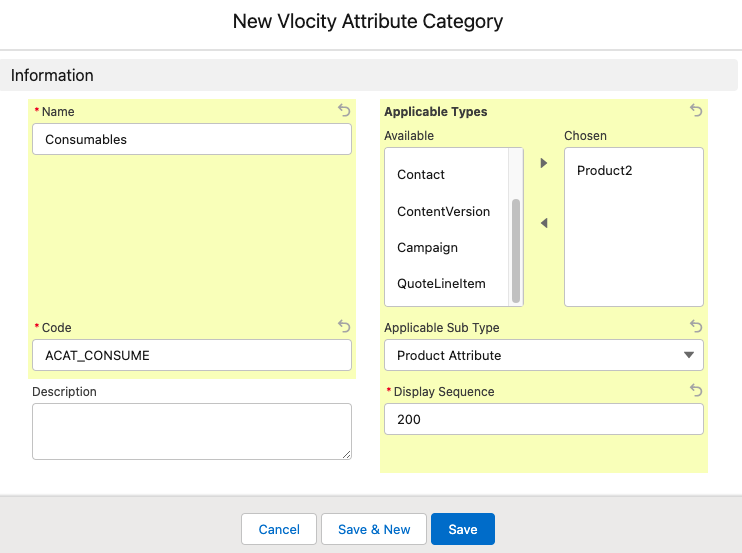This screenshot has height=553, width=742.
Task: Click the Save & New button
Action: 374,529
